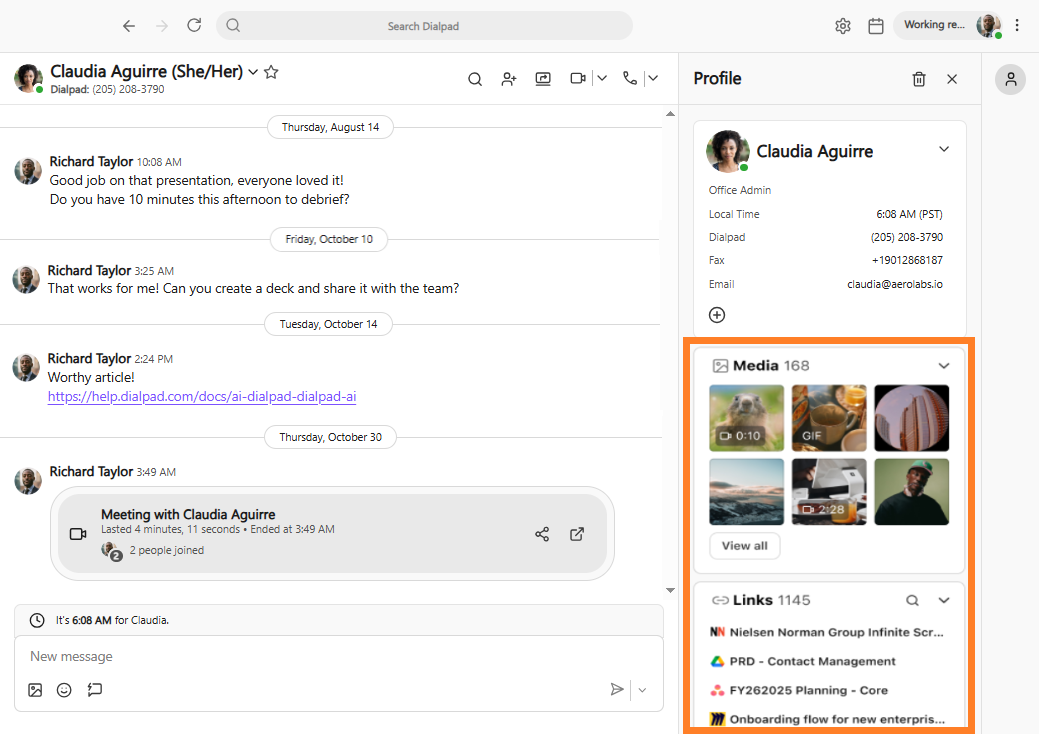Open video call options dropdown arrow

pos(601,78)
